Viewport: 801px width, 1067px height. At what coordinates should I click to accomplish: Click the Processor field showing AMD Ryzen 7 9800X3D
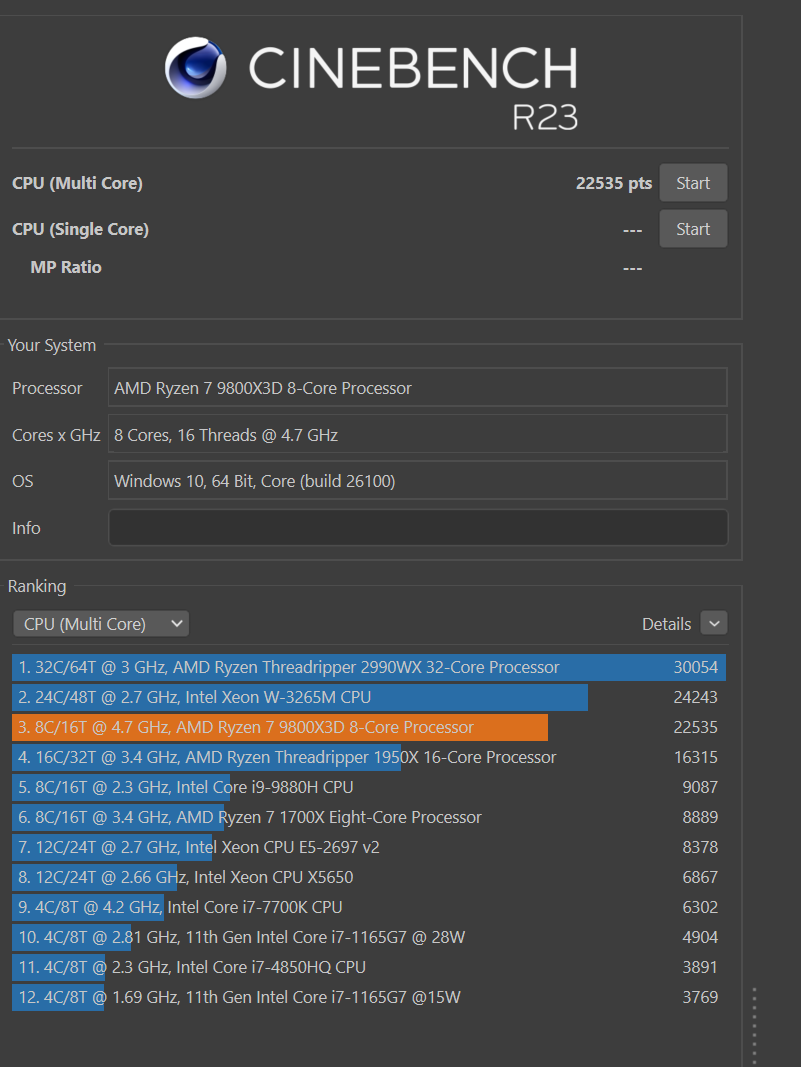click(x=418, y=388)
